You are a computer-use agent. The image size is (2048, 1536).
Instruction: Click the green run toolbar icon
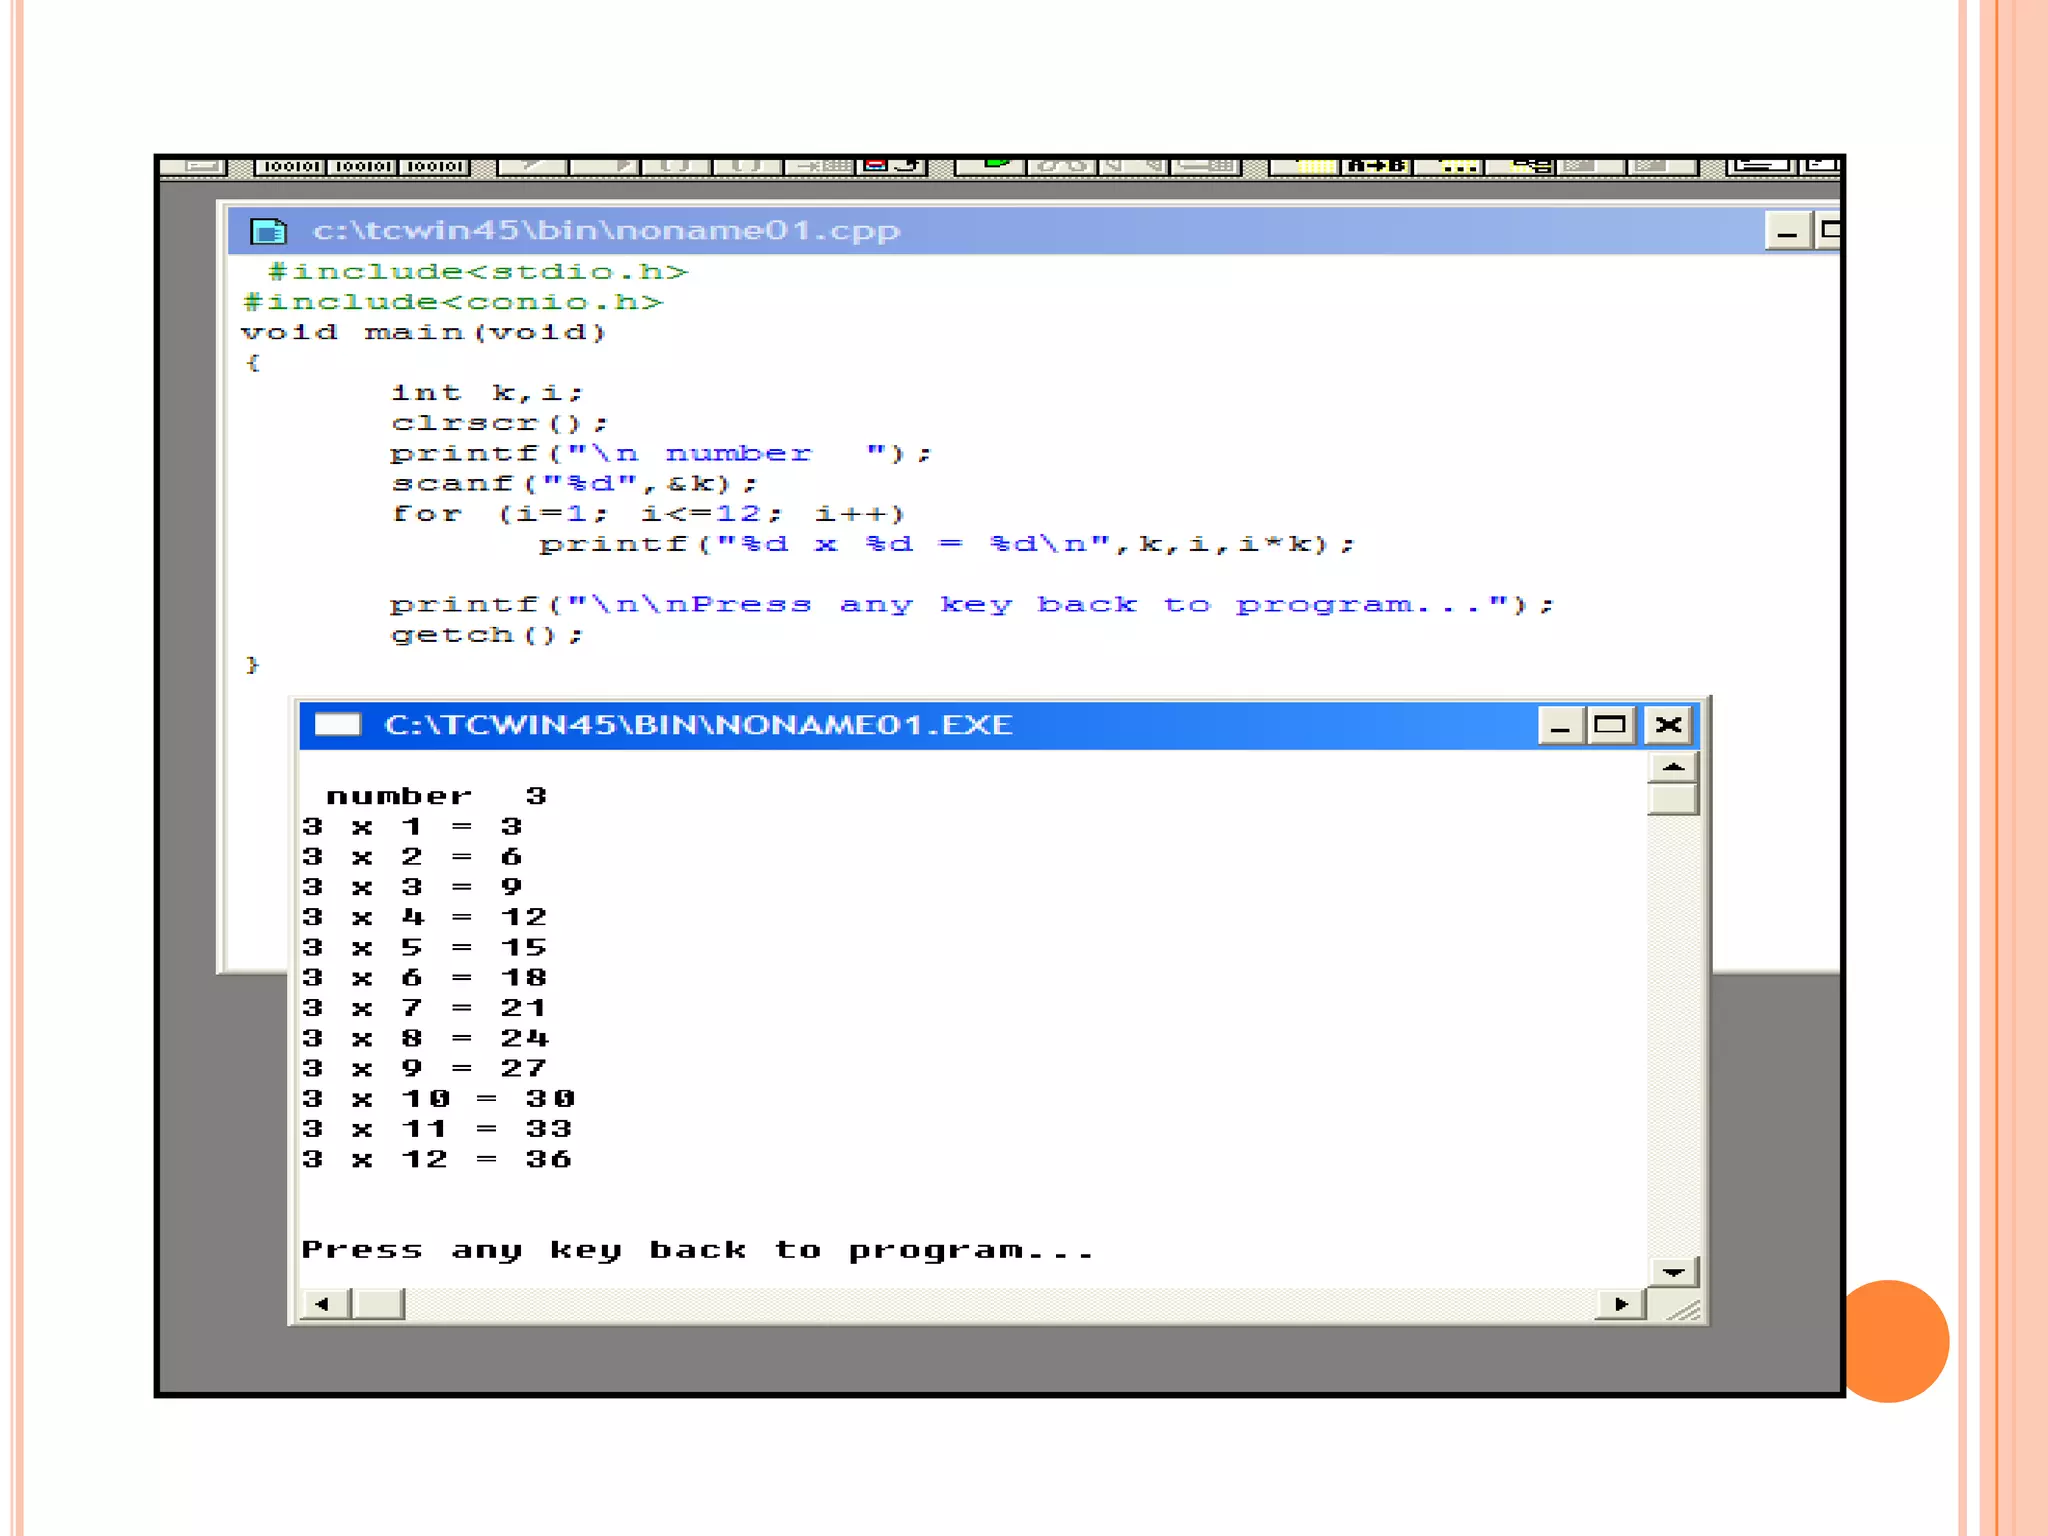click(994, 165)
